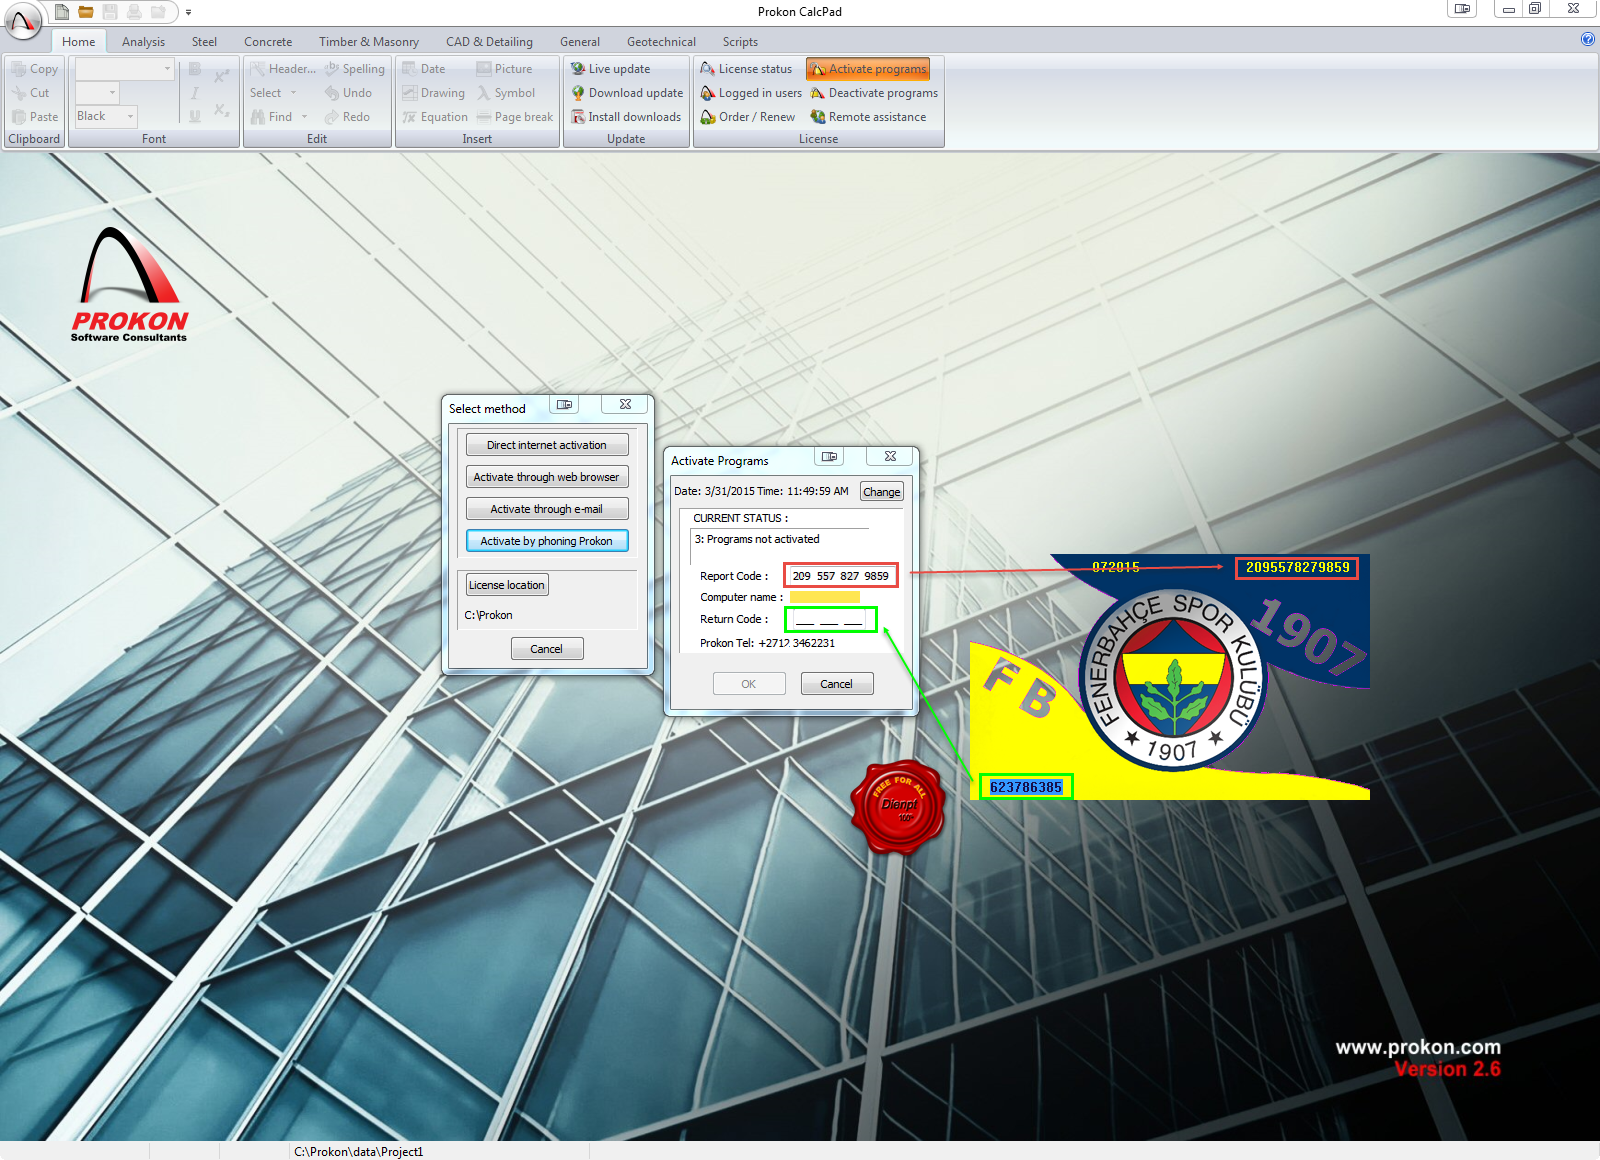Viewport: 1600px width, 1160px height.
Task: Insert a Drawing
Action: point(434,93)
